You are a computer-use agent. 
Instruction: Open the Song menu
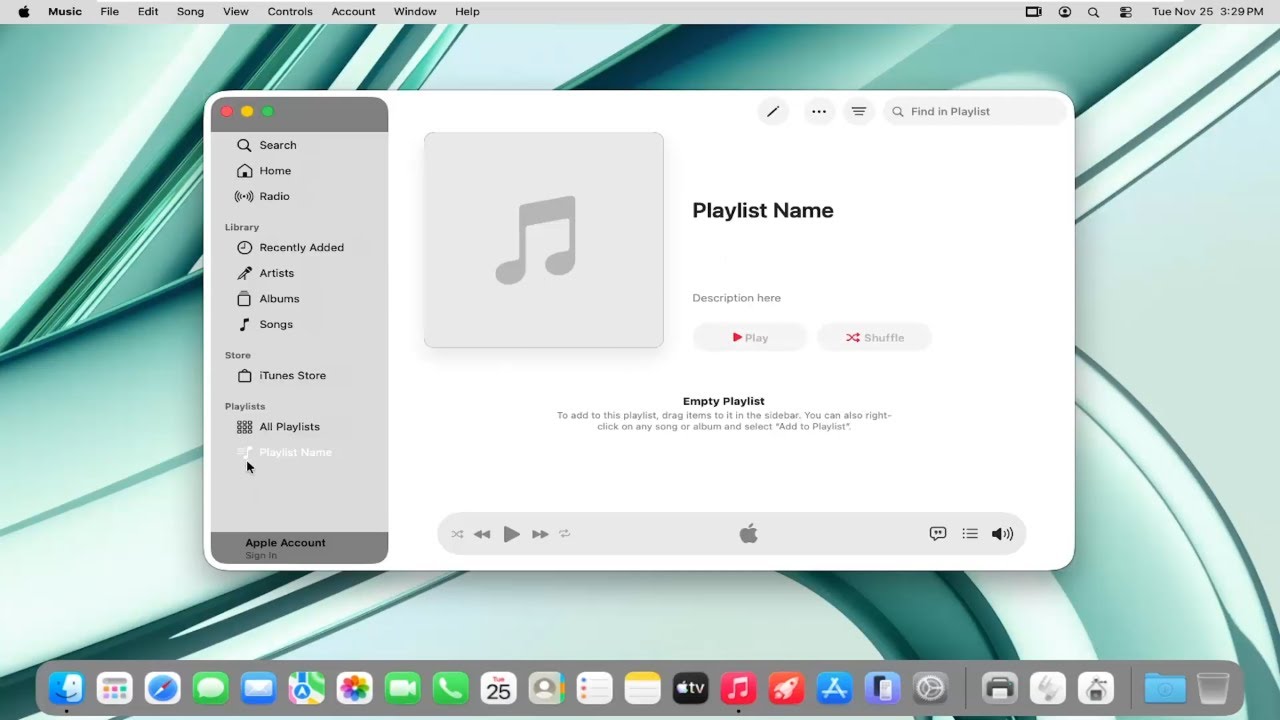(190, 12)
